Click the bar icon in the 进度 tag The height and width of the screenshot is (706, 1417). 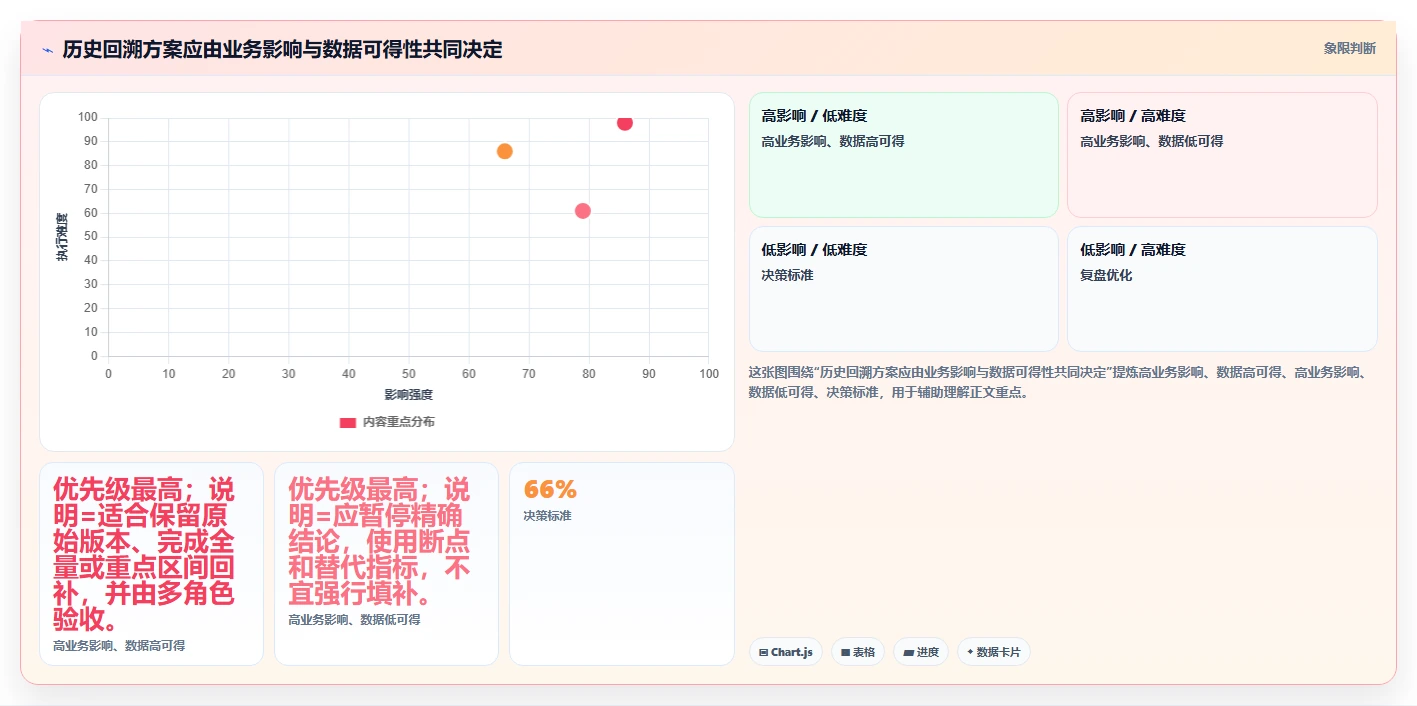click(908, 652)
